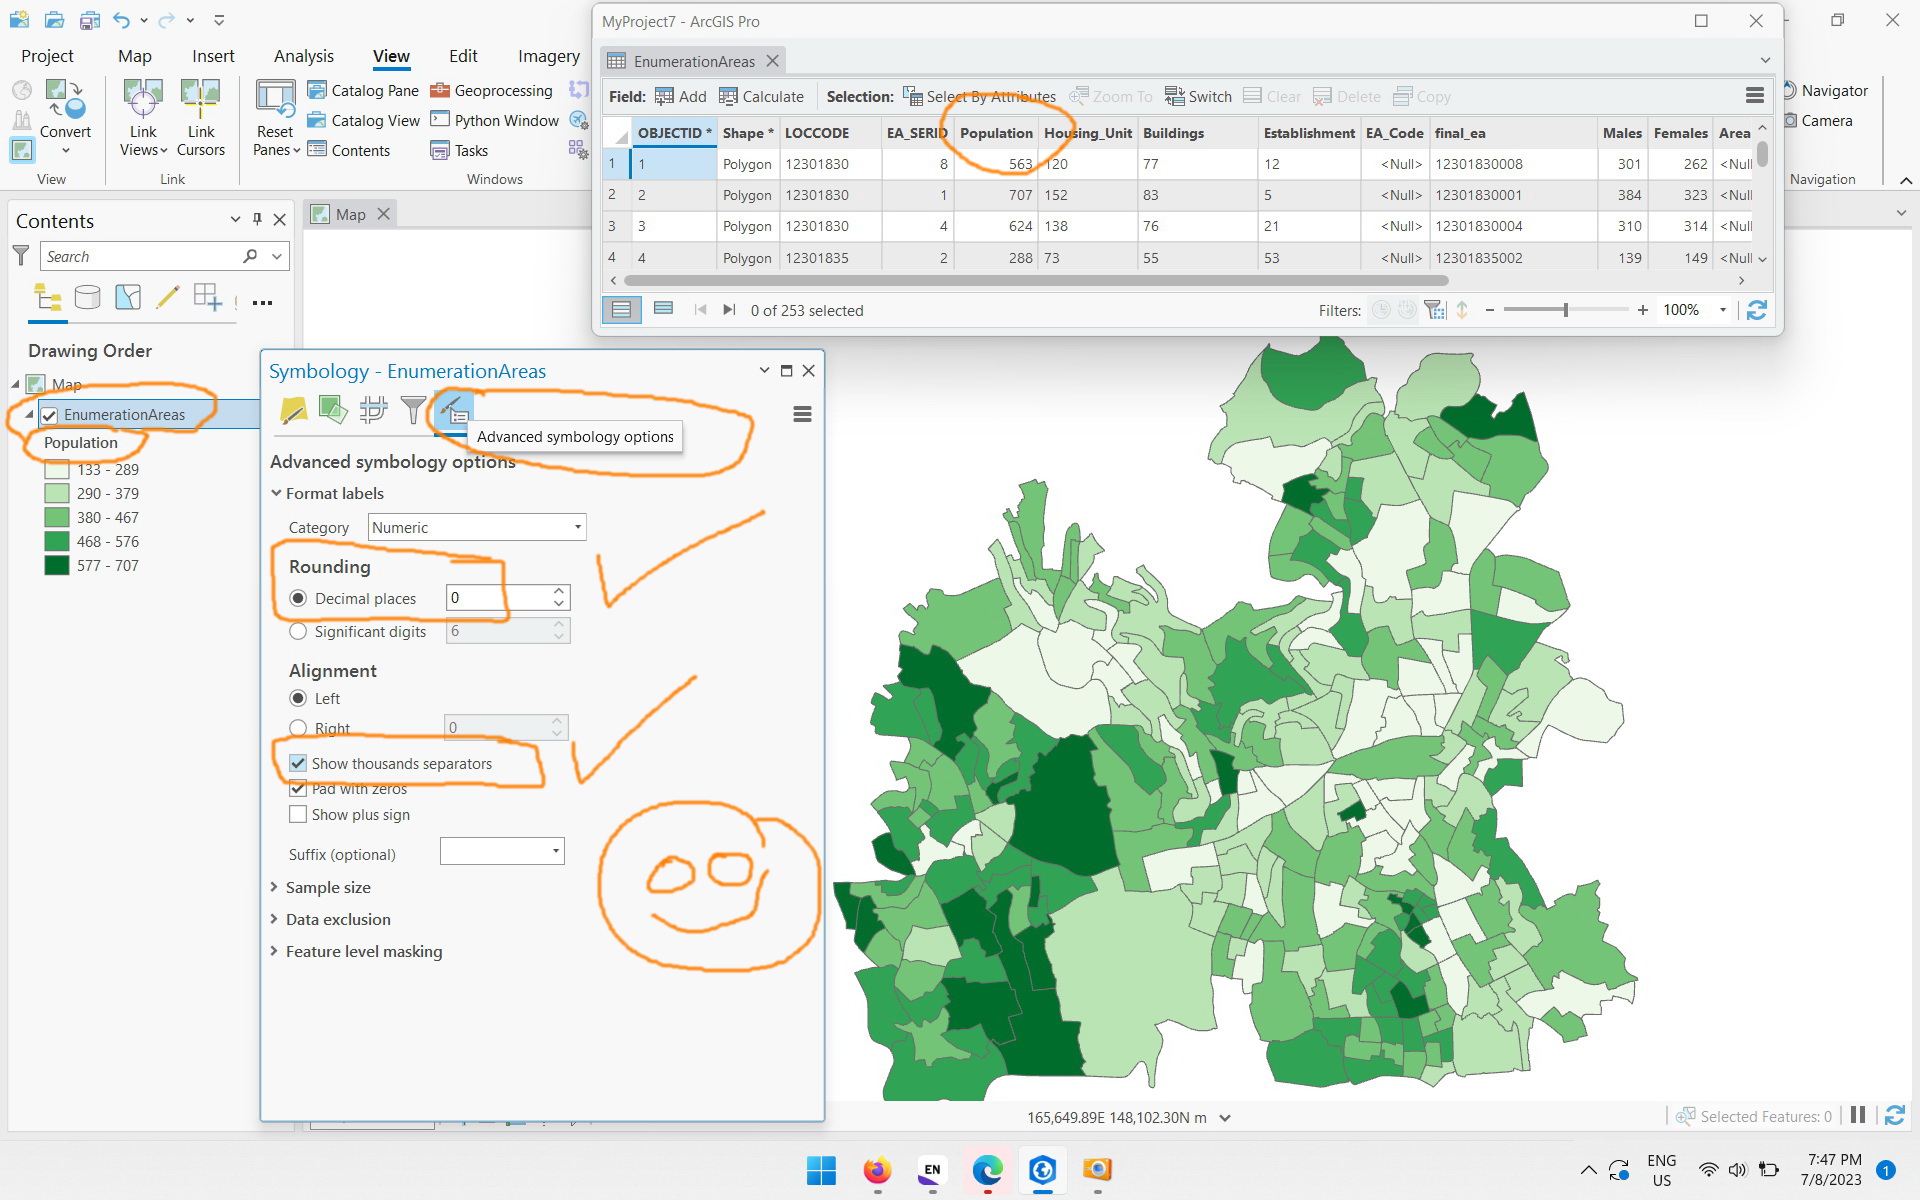
Task: Click the Switch selection icon
Action: [1198, 96]
